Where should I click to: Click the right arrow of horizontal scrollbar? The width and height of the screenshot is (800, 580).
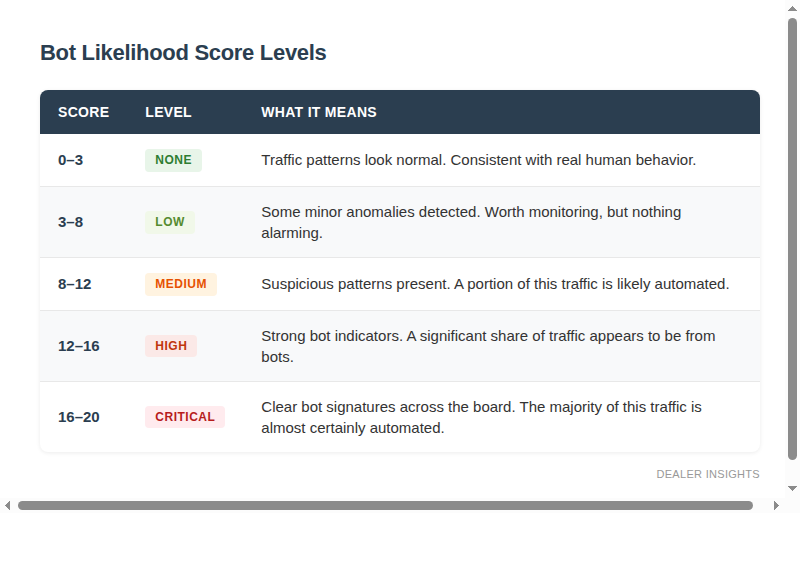(776, 506)
